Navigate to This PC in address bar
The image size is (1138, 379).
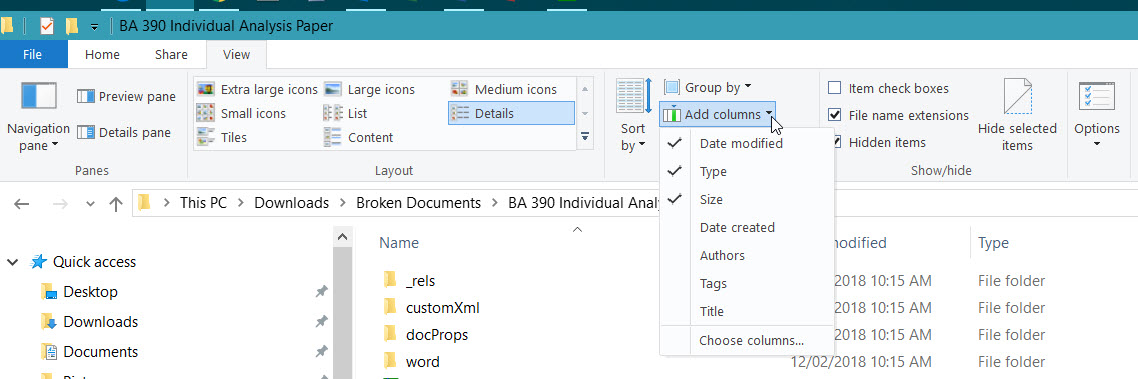click(203, 203)
